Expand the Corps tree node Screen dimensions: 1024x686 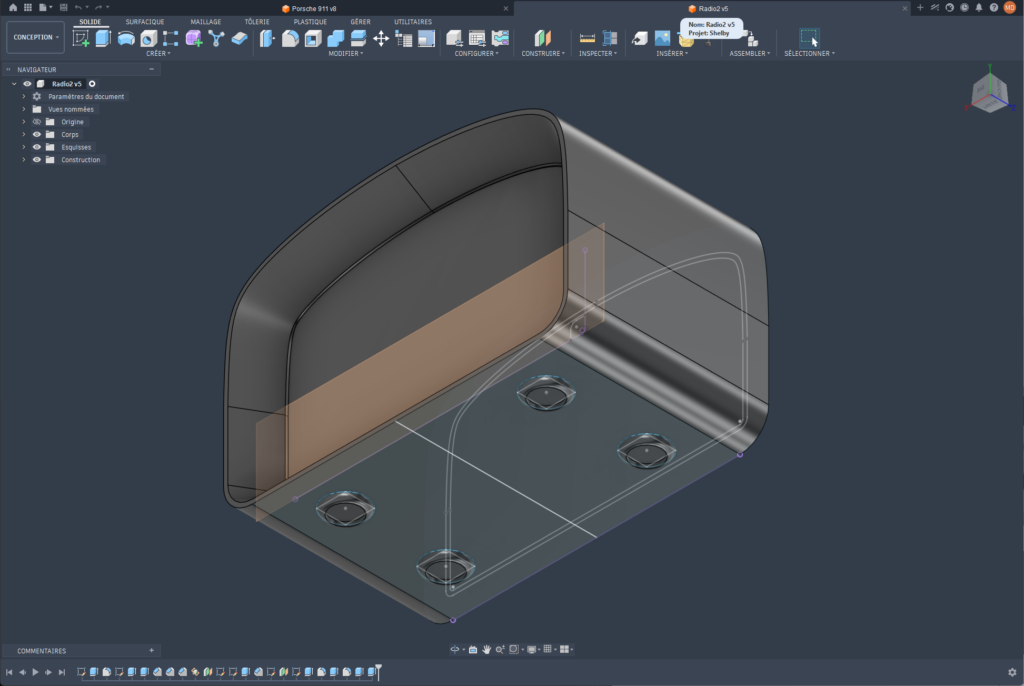[24, 134]
